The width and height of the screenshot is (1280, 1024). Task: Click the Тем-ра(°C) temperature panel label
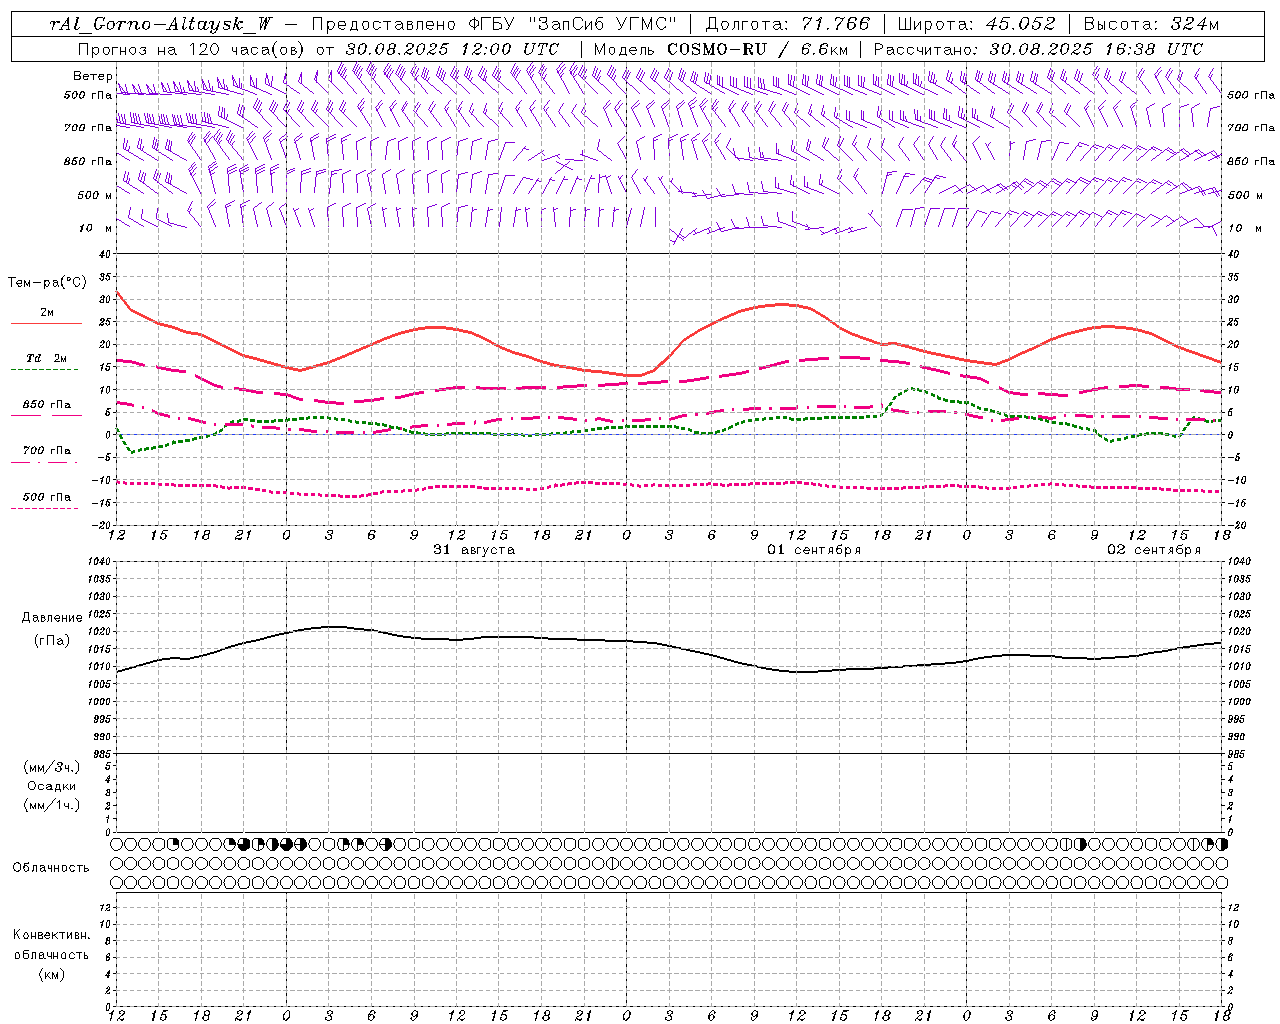(47, 283)
